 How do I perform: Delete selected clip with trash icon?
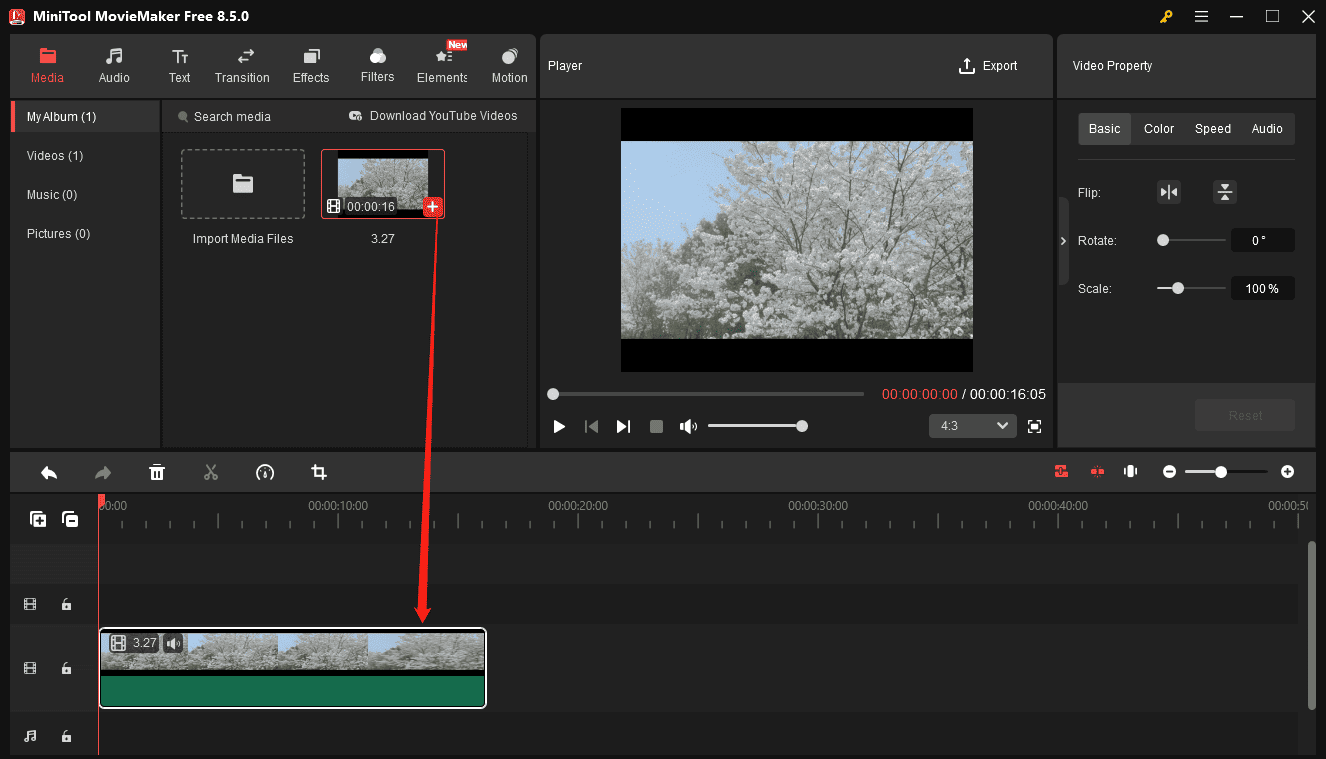[157, 471]
